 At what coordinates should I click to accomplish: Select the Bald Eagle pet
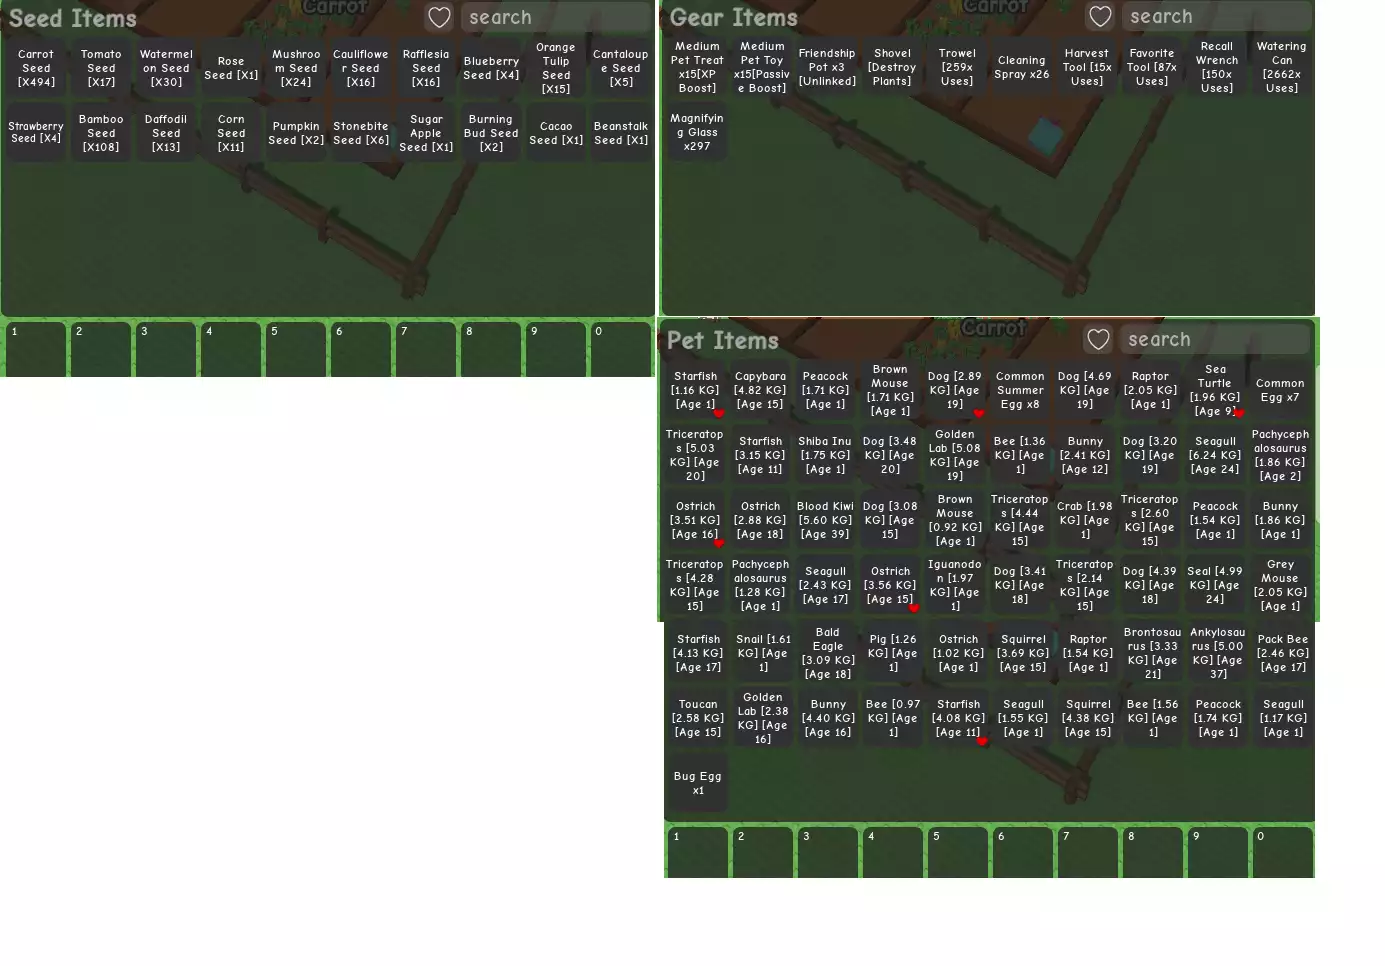point(827,654)
